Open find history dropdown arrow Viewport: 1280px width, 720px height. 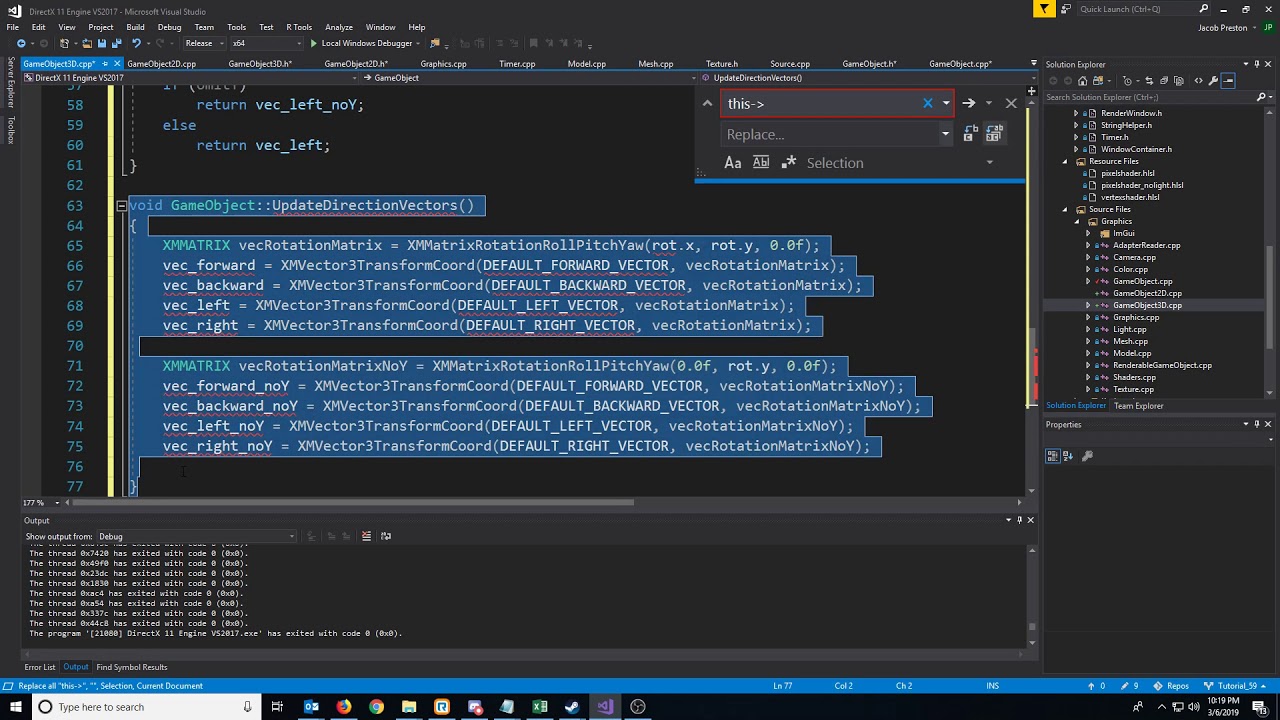pyautogui.click(x=945, y=103)
